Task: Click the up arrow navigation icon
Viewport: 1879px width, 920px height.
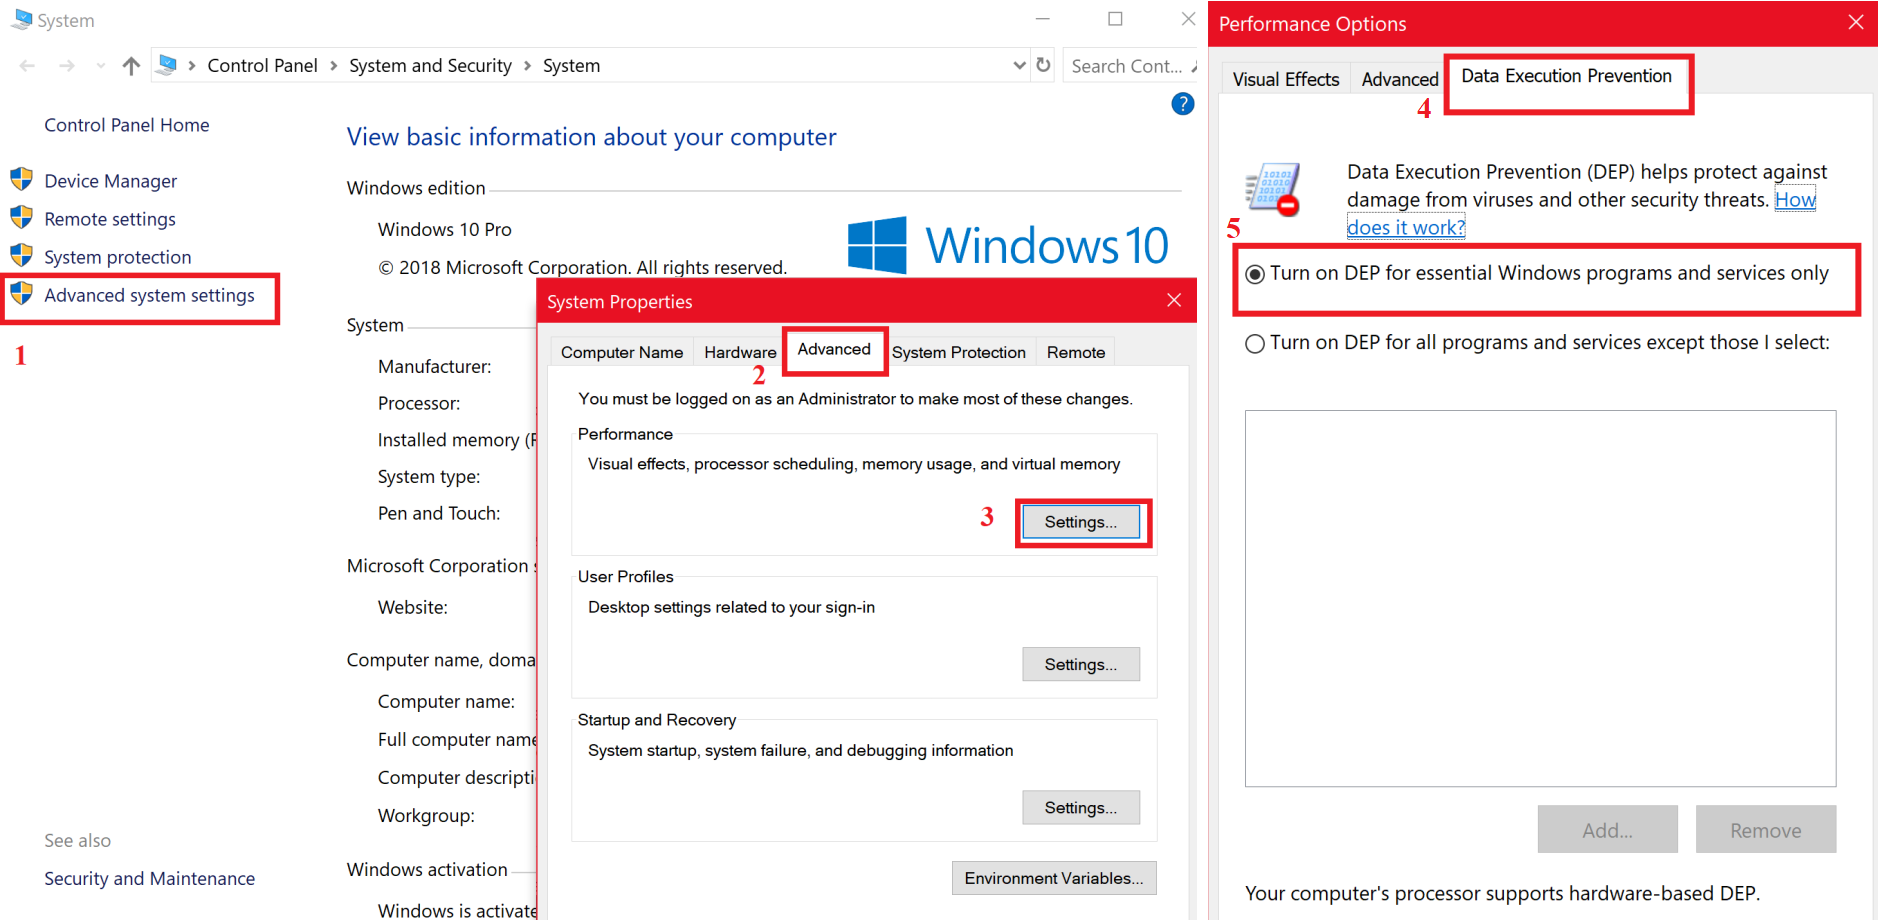Action: (x=131, y=66)
